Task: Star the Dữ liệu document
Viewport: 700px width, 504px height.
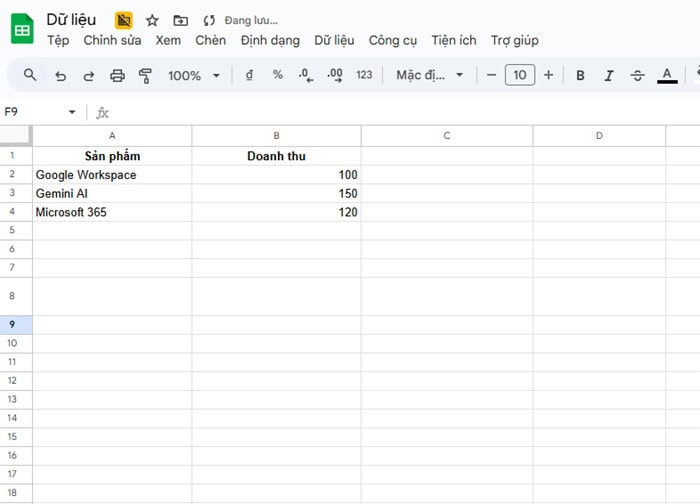Action: click(x=152, y=21)
